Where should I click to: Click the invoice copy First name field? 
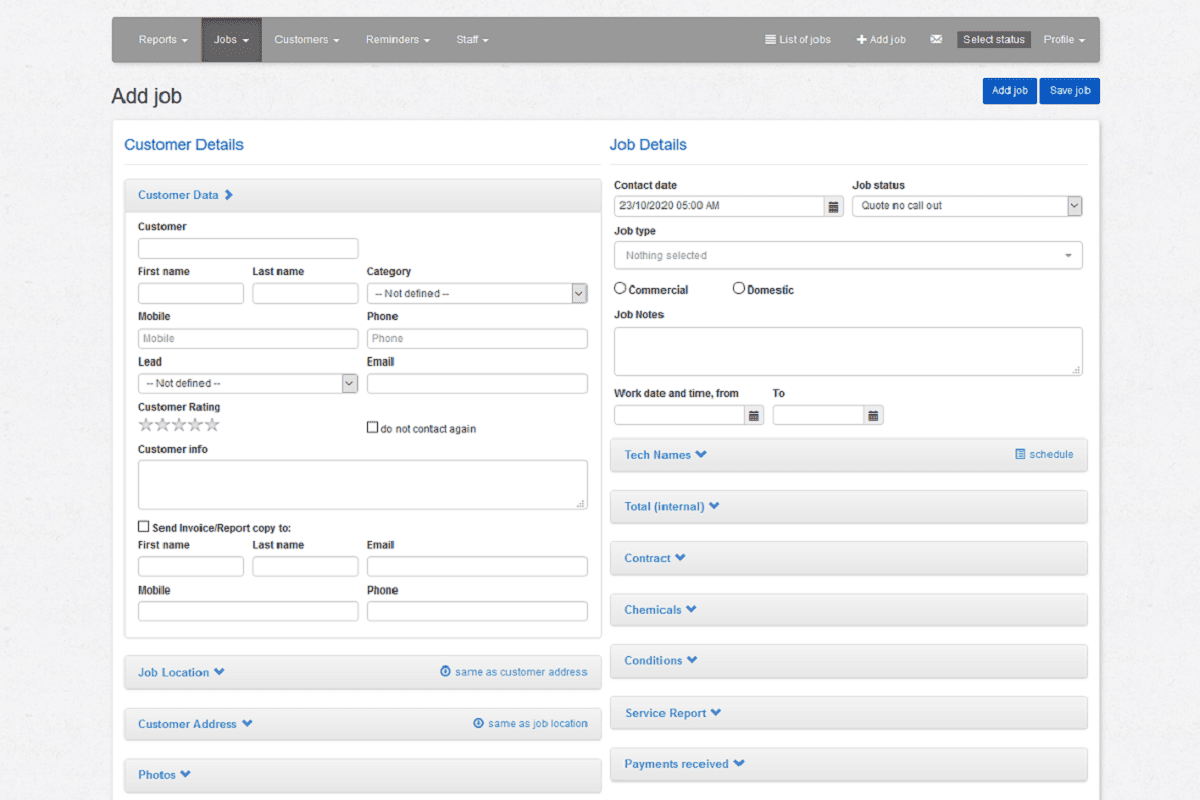[x=191, y=566]
